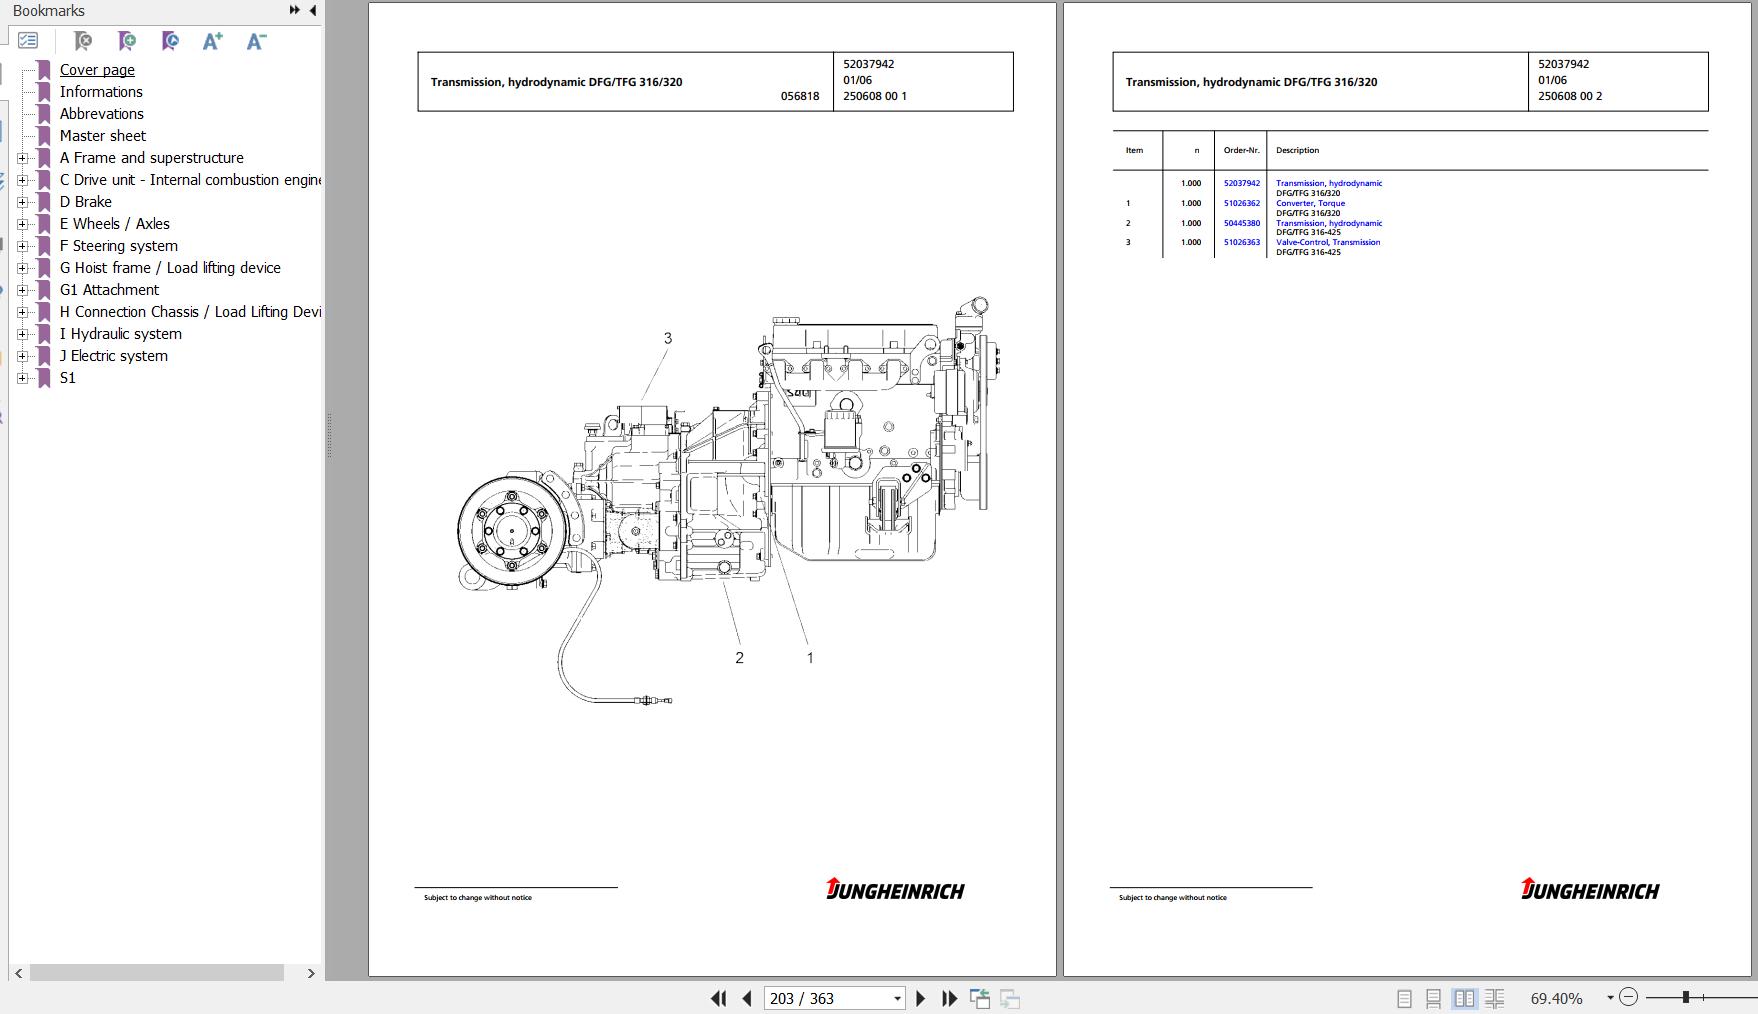
Task: Go to the first page
Action: click(x=718, y=998)
